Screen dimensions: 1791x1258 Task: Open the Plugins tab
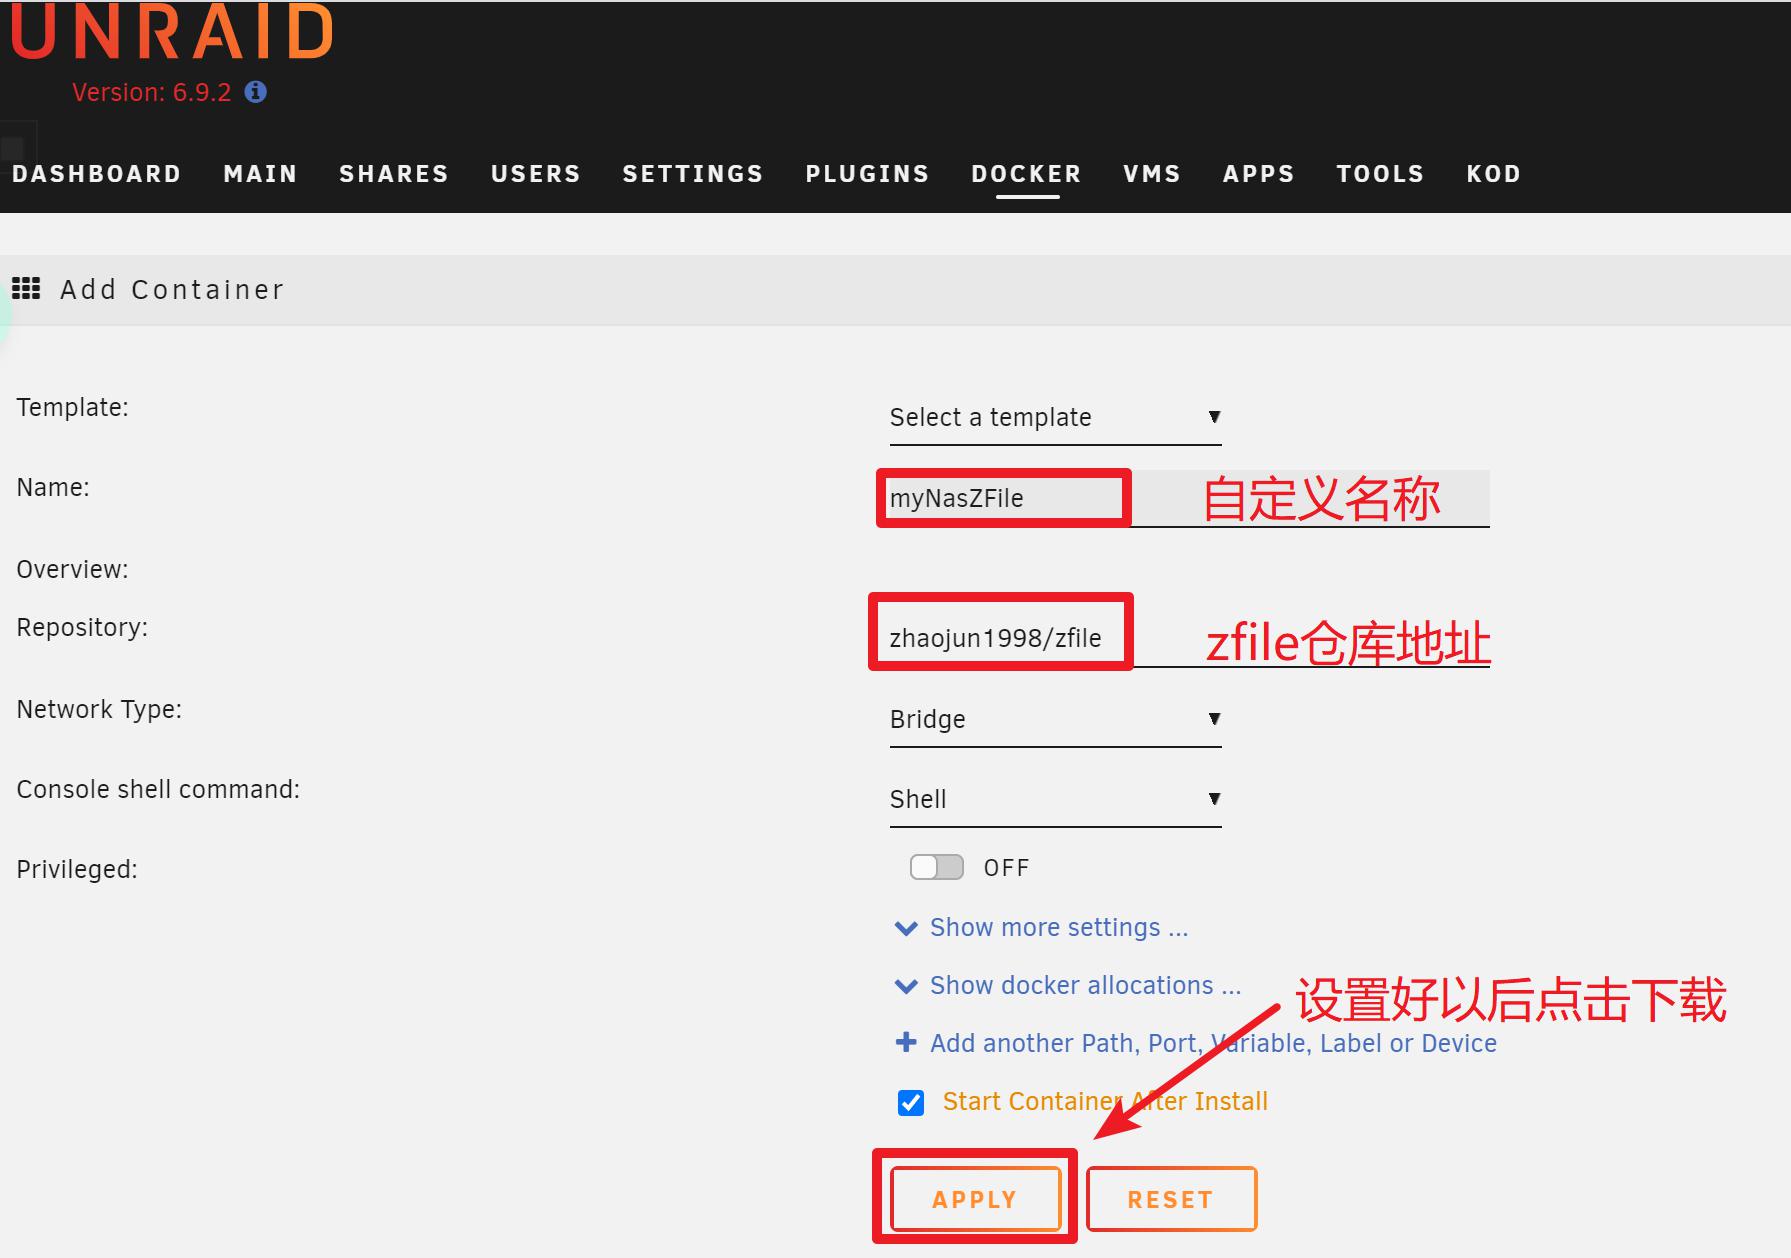[867, 174]
